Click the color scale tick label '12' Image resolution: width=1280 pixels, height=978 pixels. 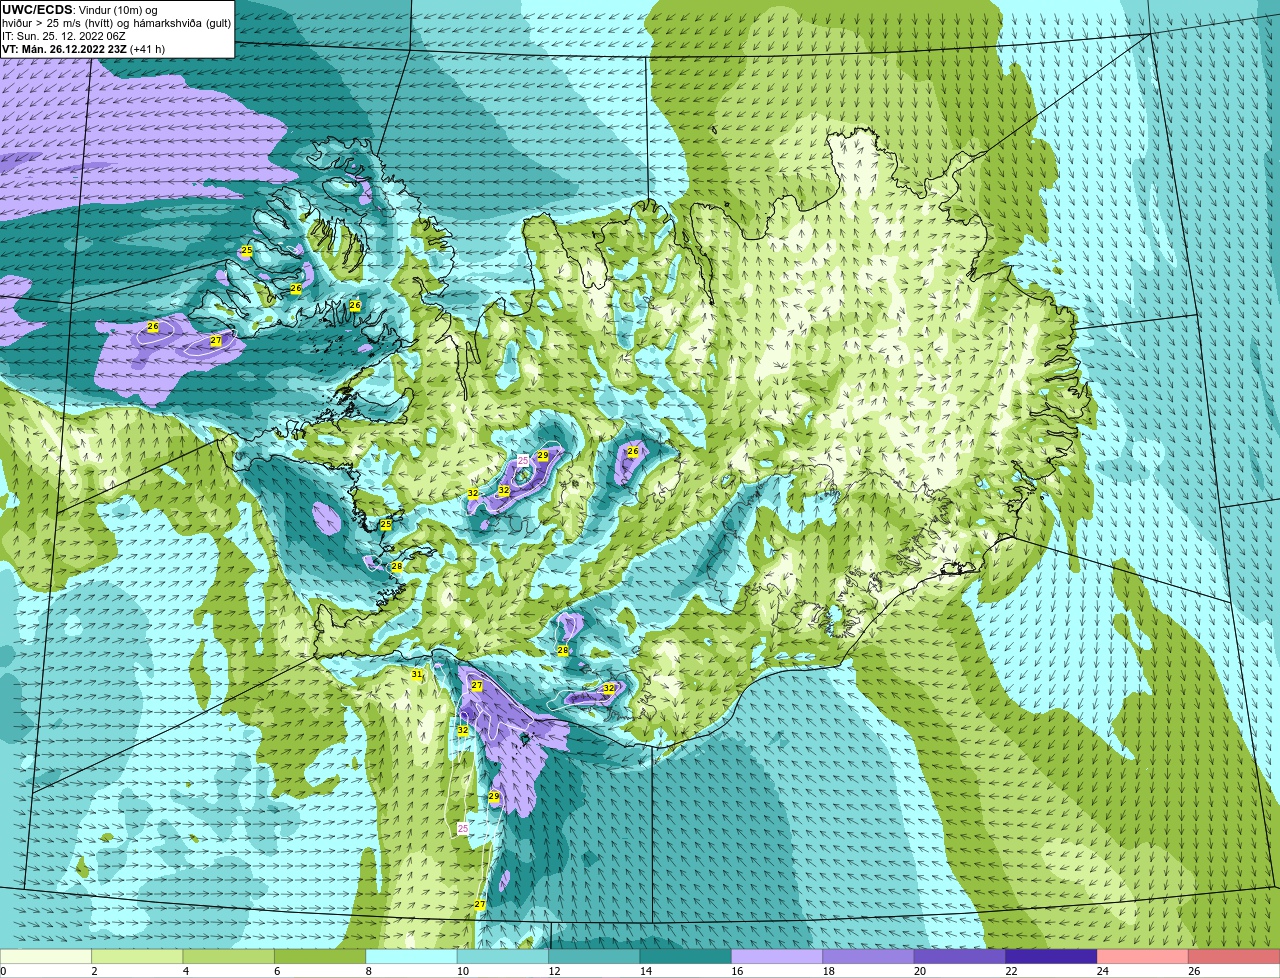click(553, 971)
